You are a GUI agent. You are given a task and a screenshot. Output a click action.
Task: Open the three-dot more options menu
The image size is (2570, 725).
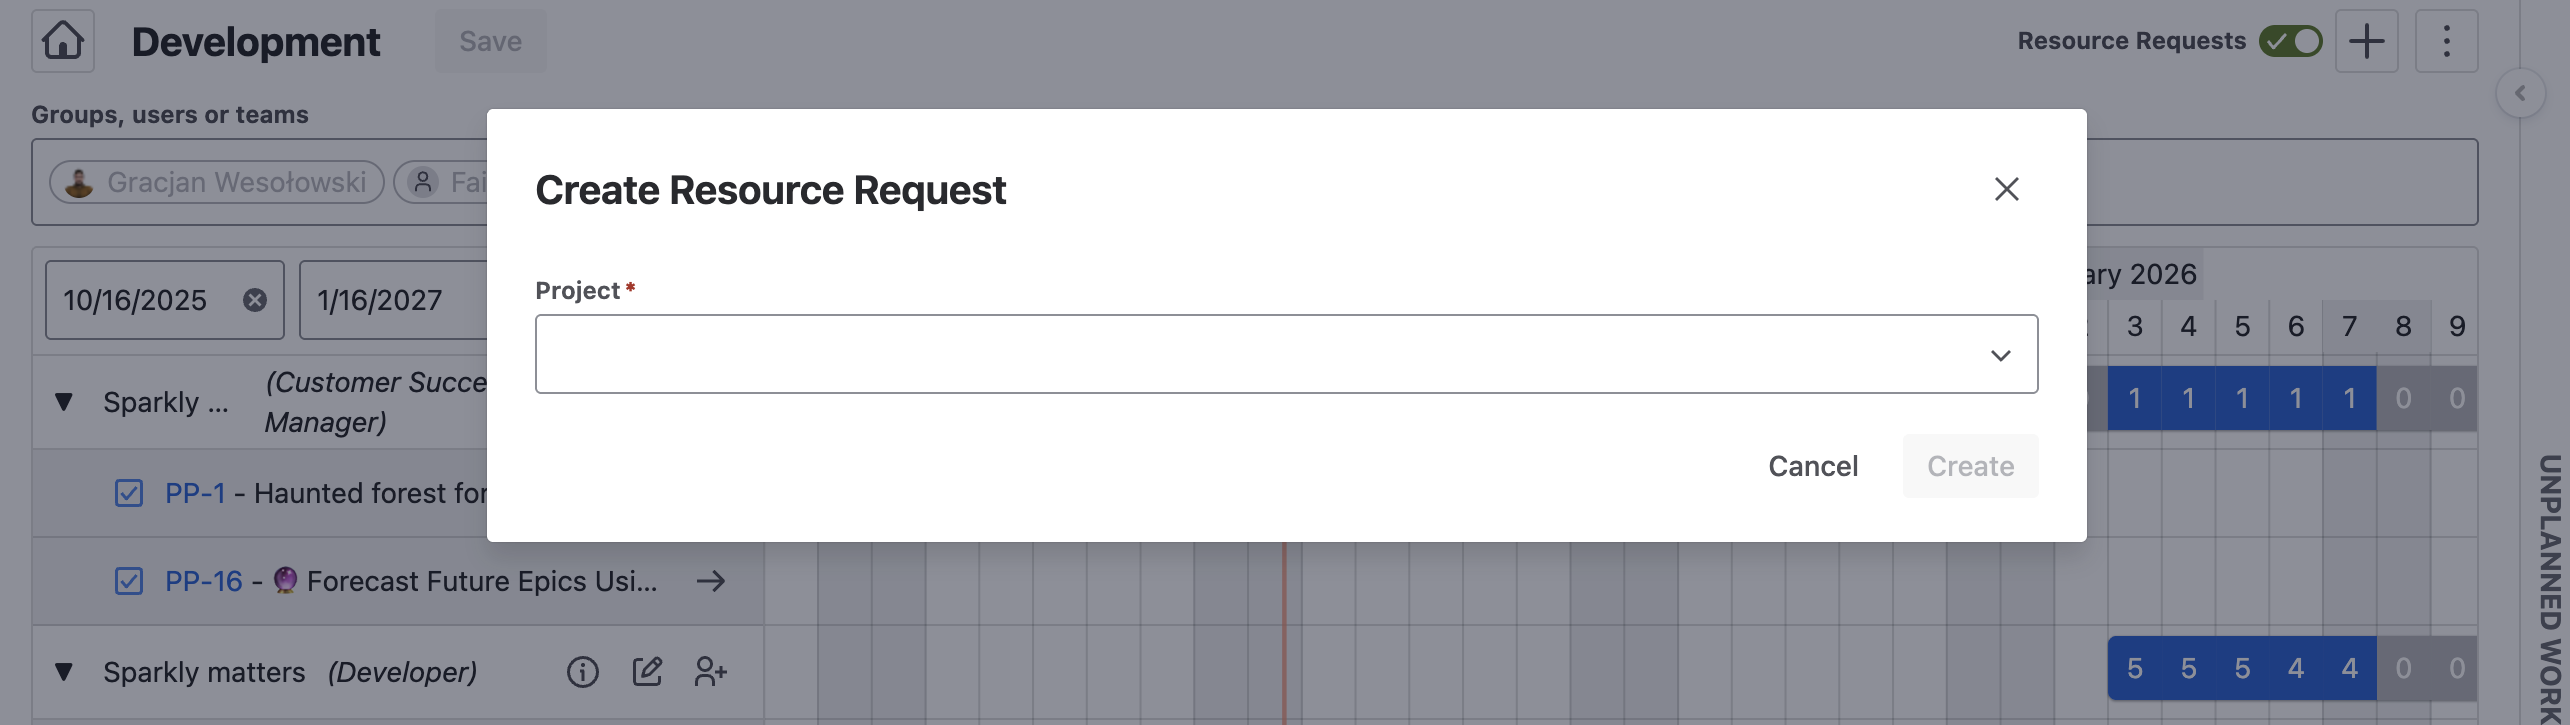[x=2446, y=41]
